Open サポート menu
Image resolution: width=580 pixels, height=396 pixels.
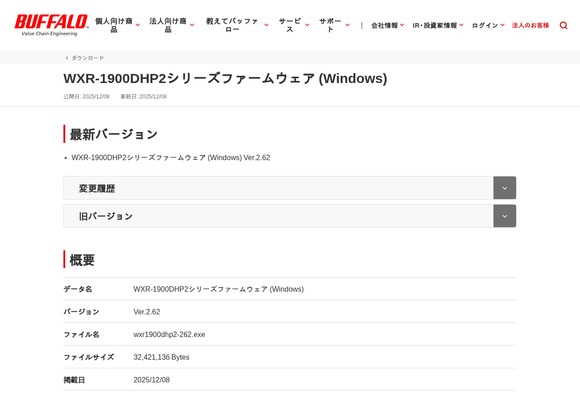click(x=334, y=25)
